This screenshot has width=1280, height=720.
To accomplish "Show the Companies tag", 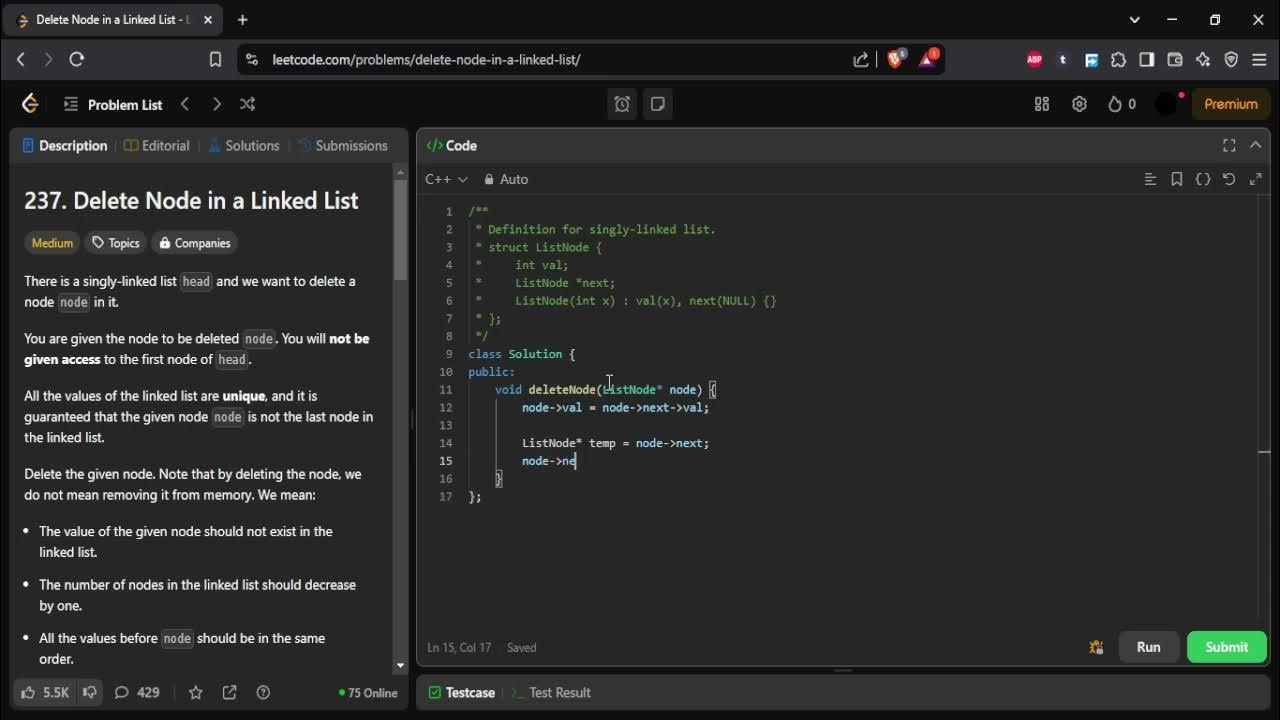I will 195,243.
